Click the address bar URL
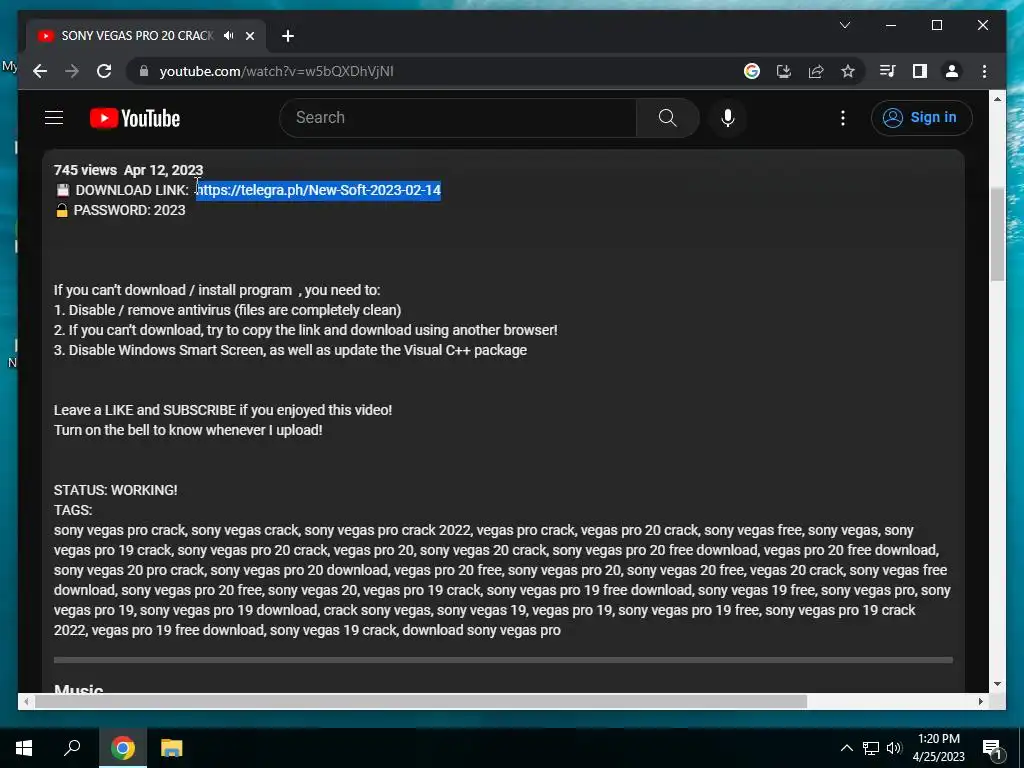 (x=276, y=71)
